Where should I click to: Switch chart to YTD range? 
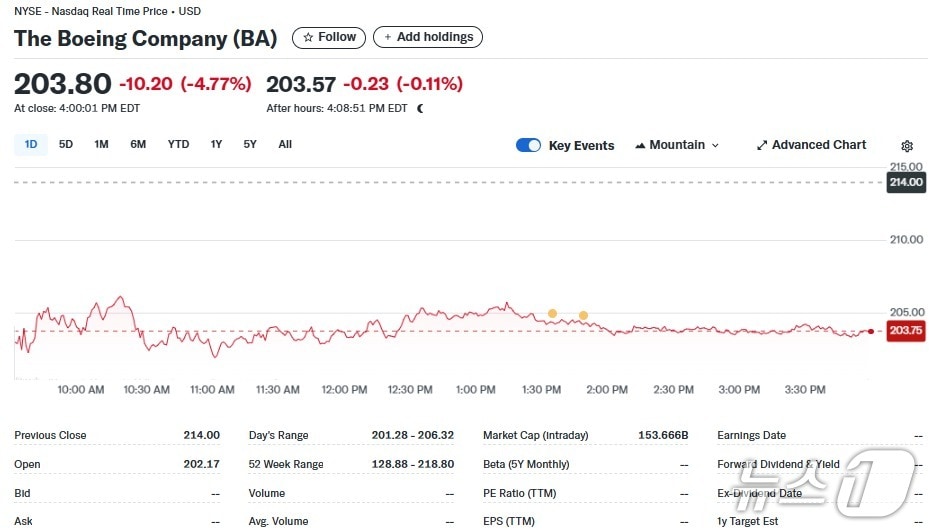[x=178, y=144]
